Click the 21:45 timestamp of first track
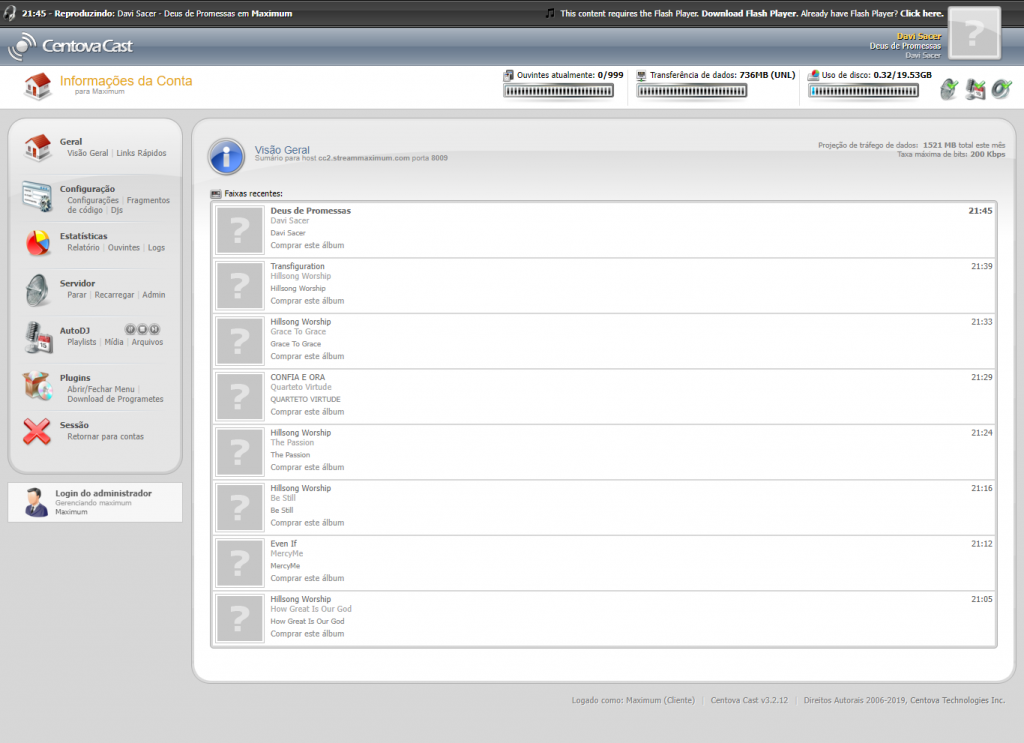Screen dimensions: 1024x743 [980, 211]
